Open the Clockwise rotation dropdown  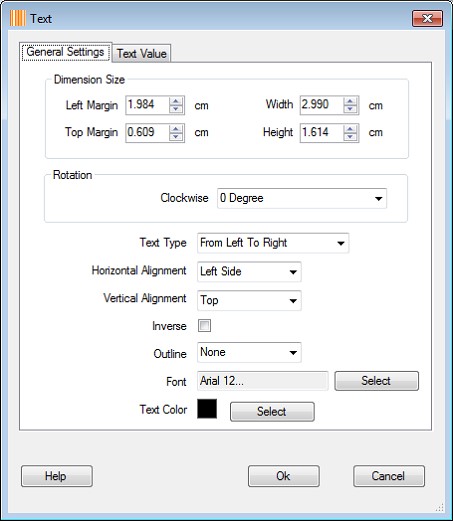coord(302,198)
